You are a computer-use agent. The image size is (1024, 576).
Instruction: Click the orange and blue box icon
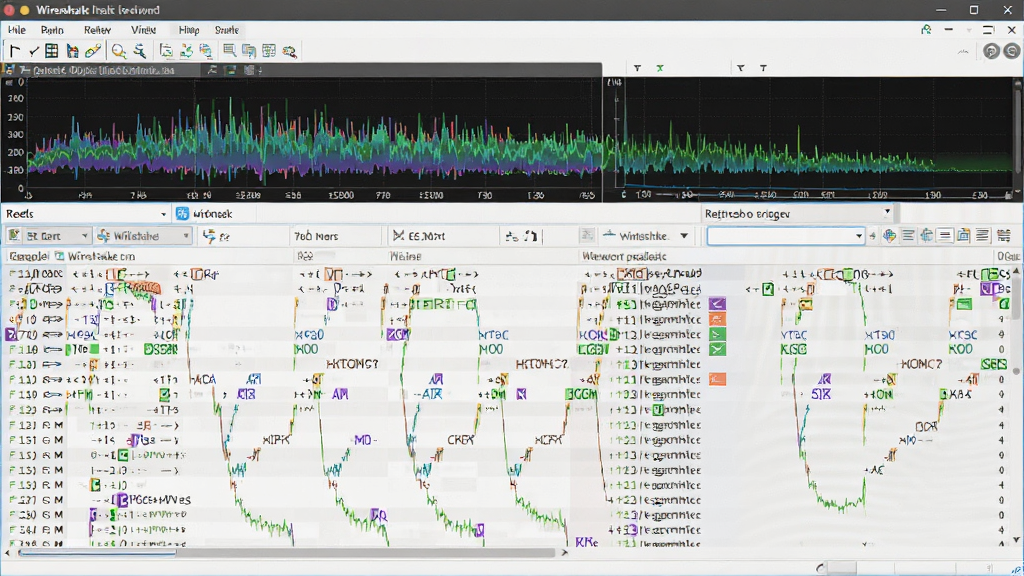(x=963, y=236)
